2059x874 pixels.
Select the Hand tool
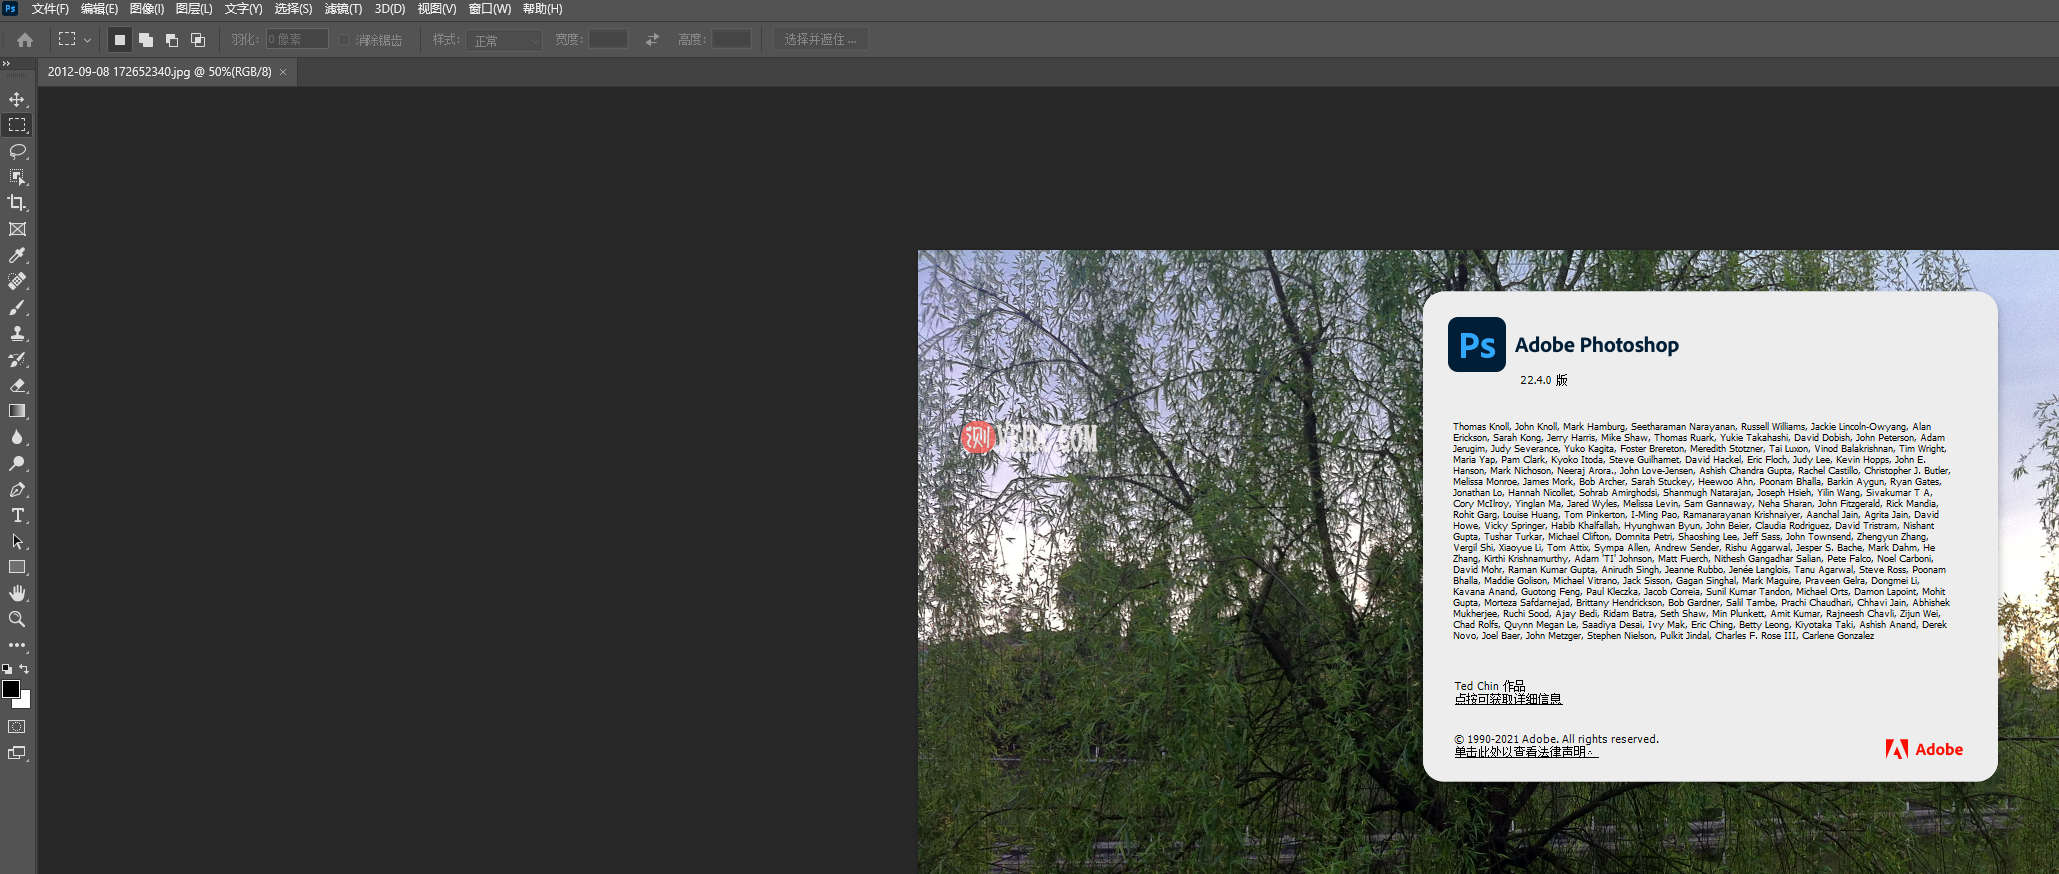pyautogui.click(x=17, y=593)
